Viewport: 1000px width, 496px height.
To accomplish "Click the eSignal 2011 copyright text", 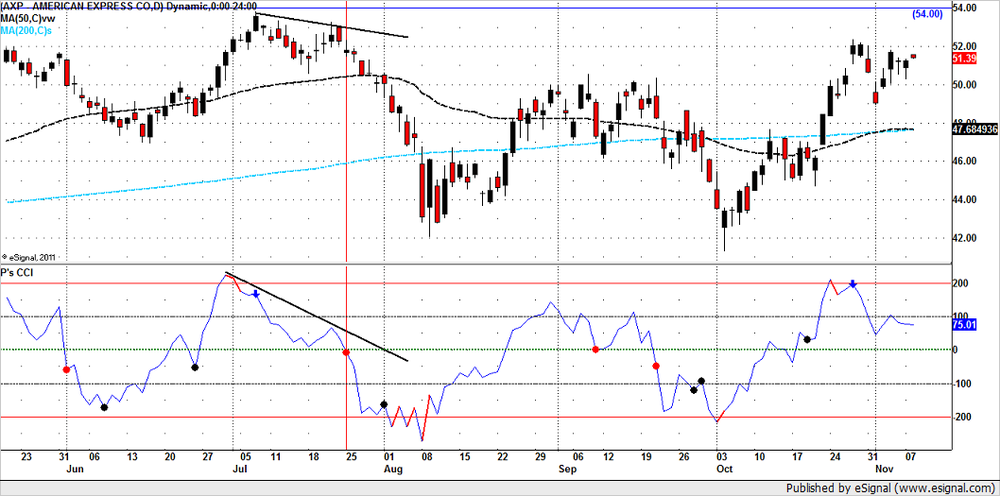I will (31, 258).
